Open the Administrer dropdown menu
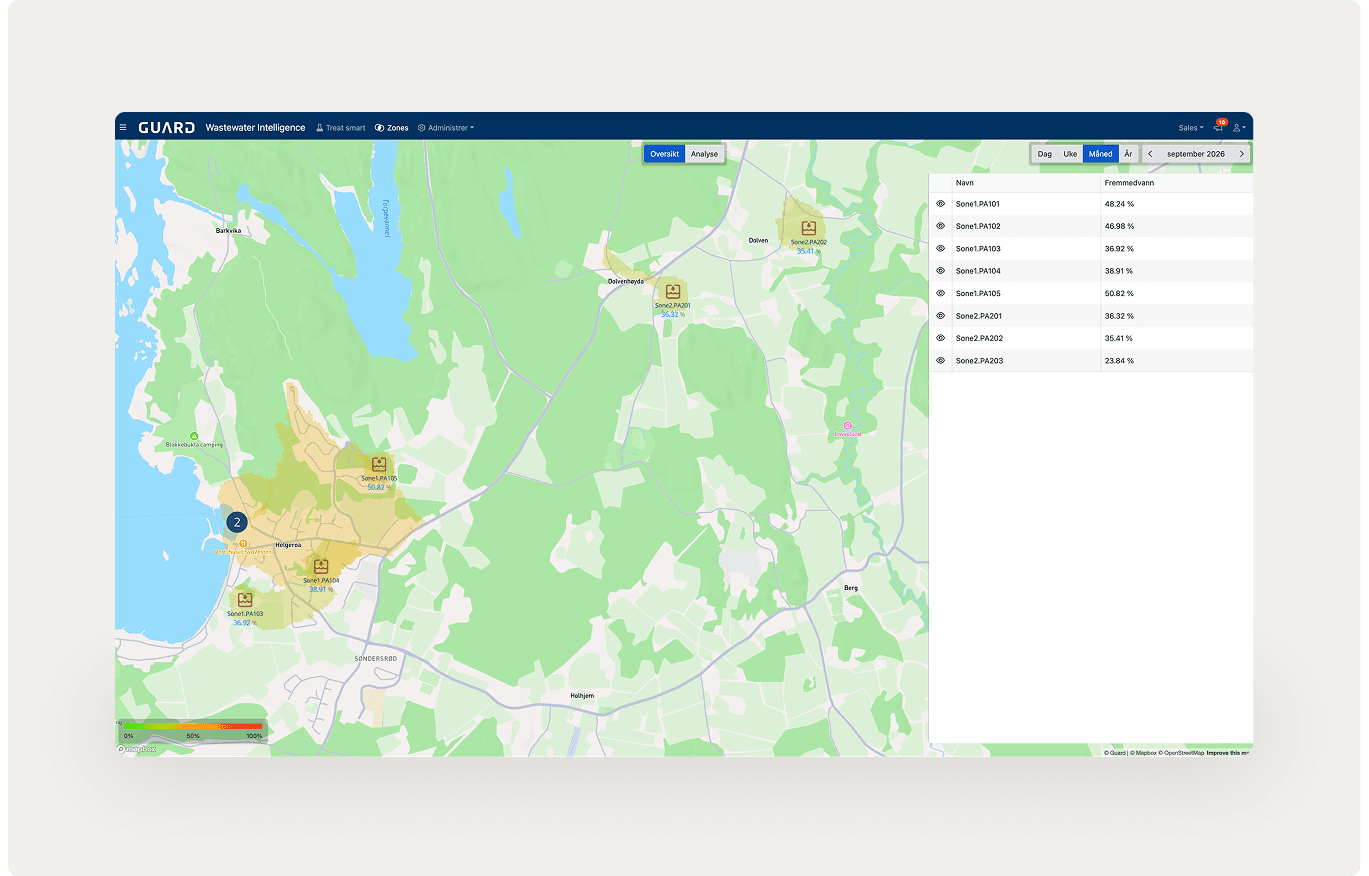The height and width of the screenshot is (876, 1369). (x=446, y=128)
